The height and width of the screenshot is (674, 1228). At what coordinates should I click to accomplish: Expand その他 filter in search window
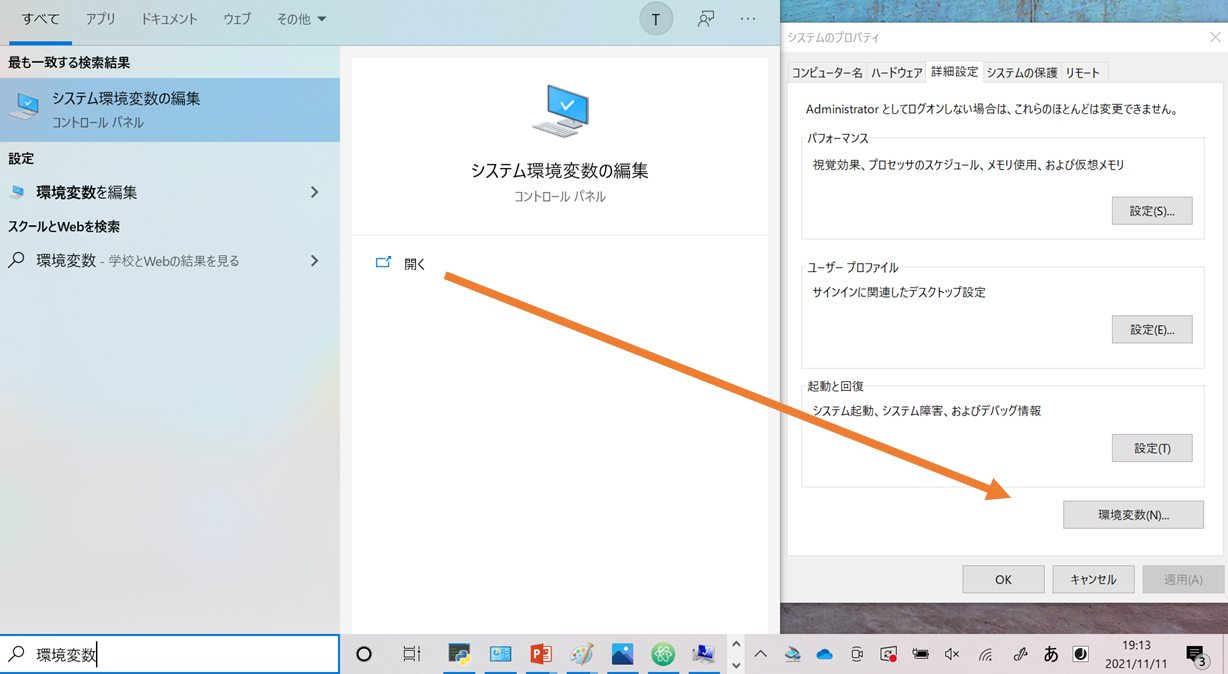click(300, 18)
